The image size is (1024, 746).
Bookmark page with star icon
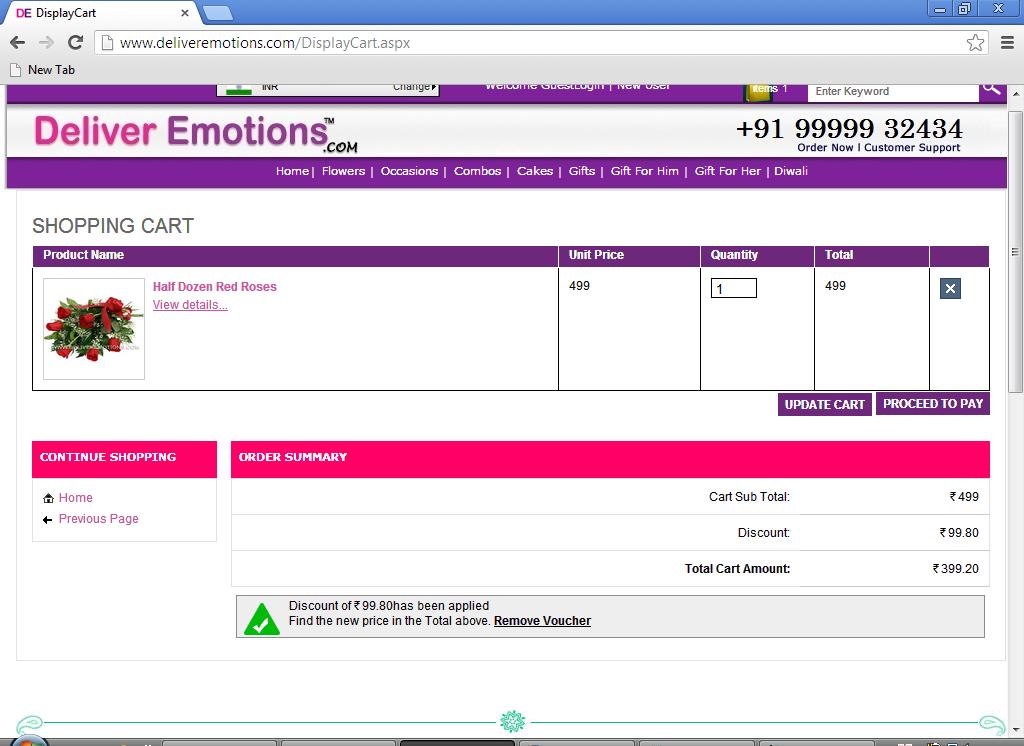click(x=975, y=42)
